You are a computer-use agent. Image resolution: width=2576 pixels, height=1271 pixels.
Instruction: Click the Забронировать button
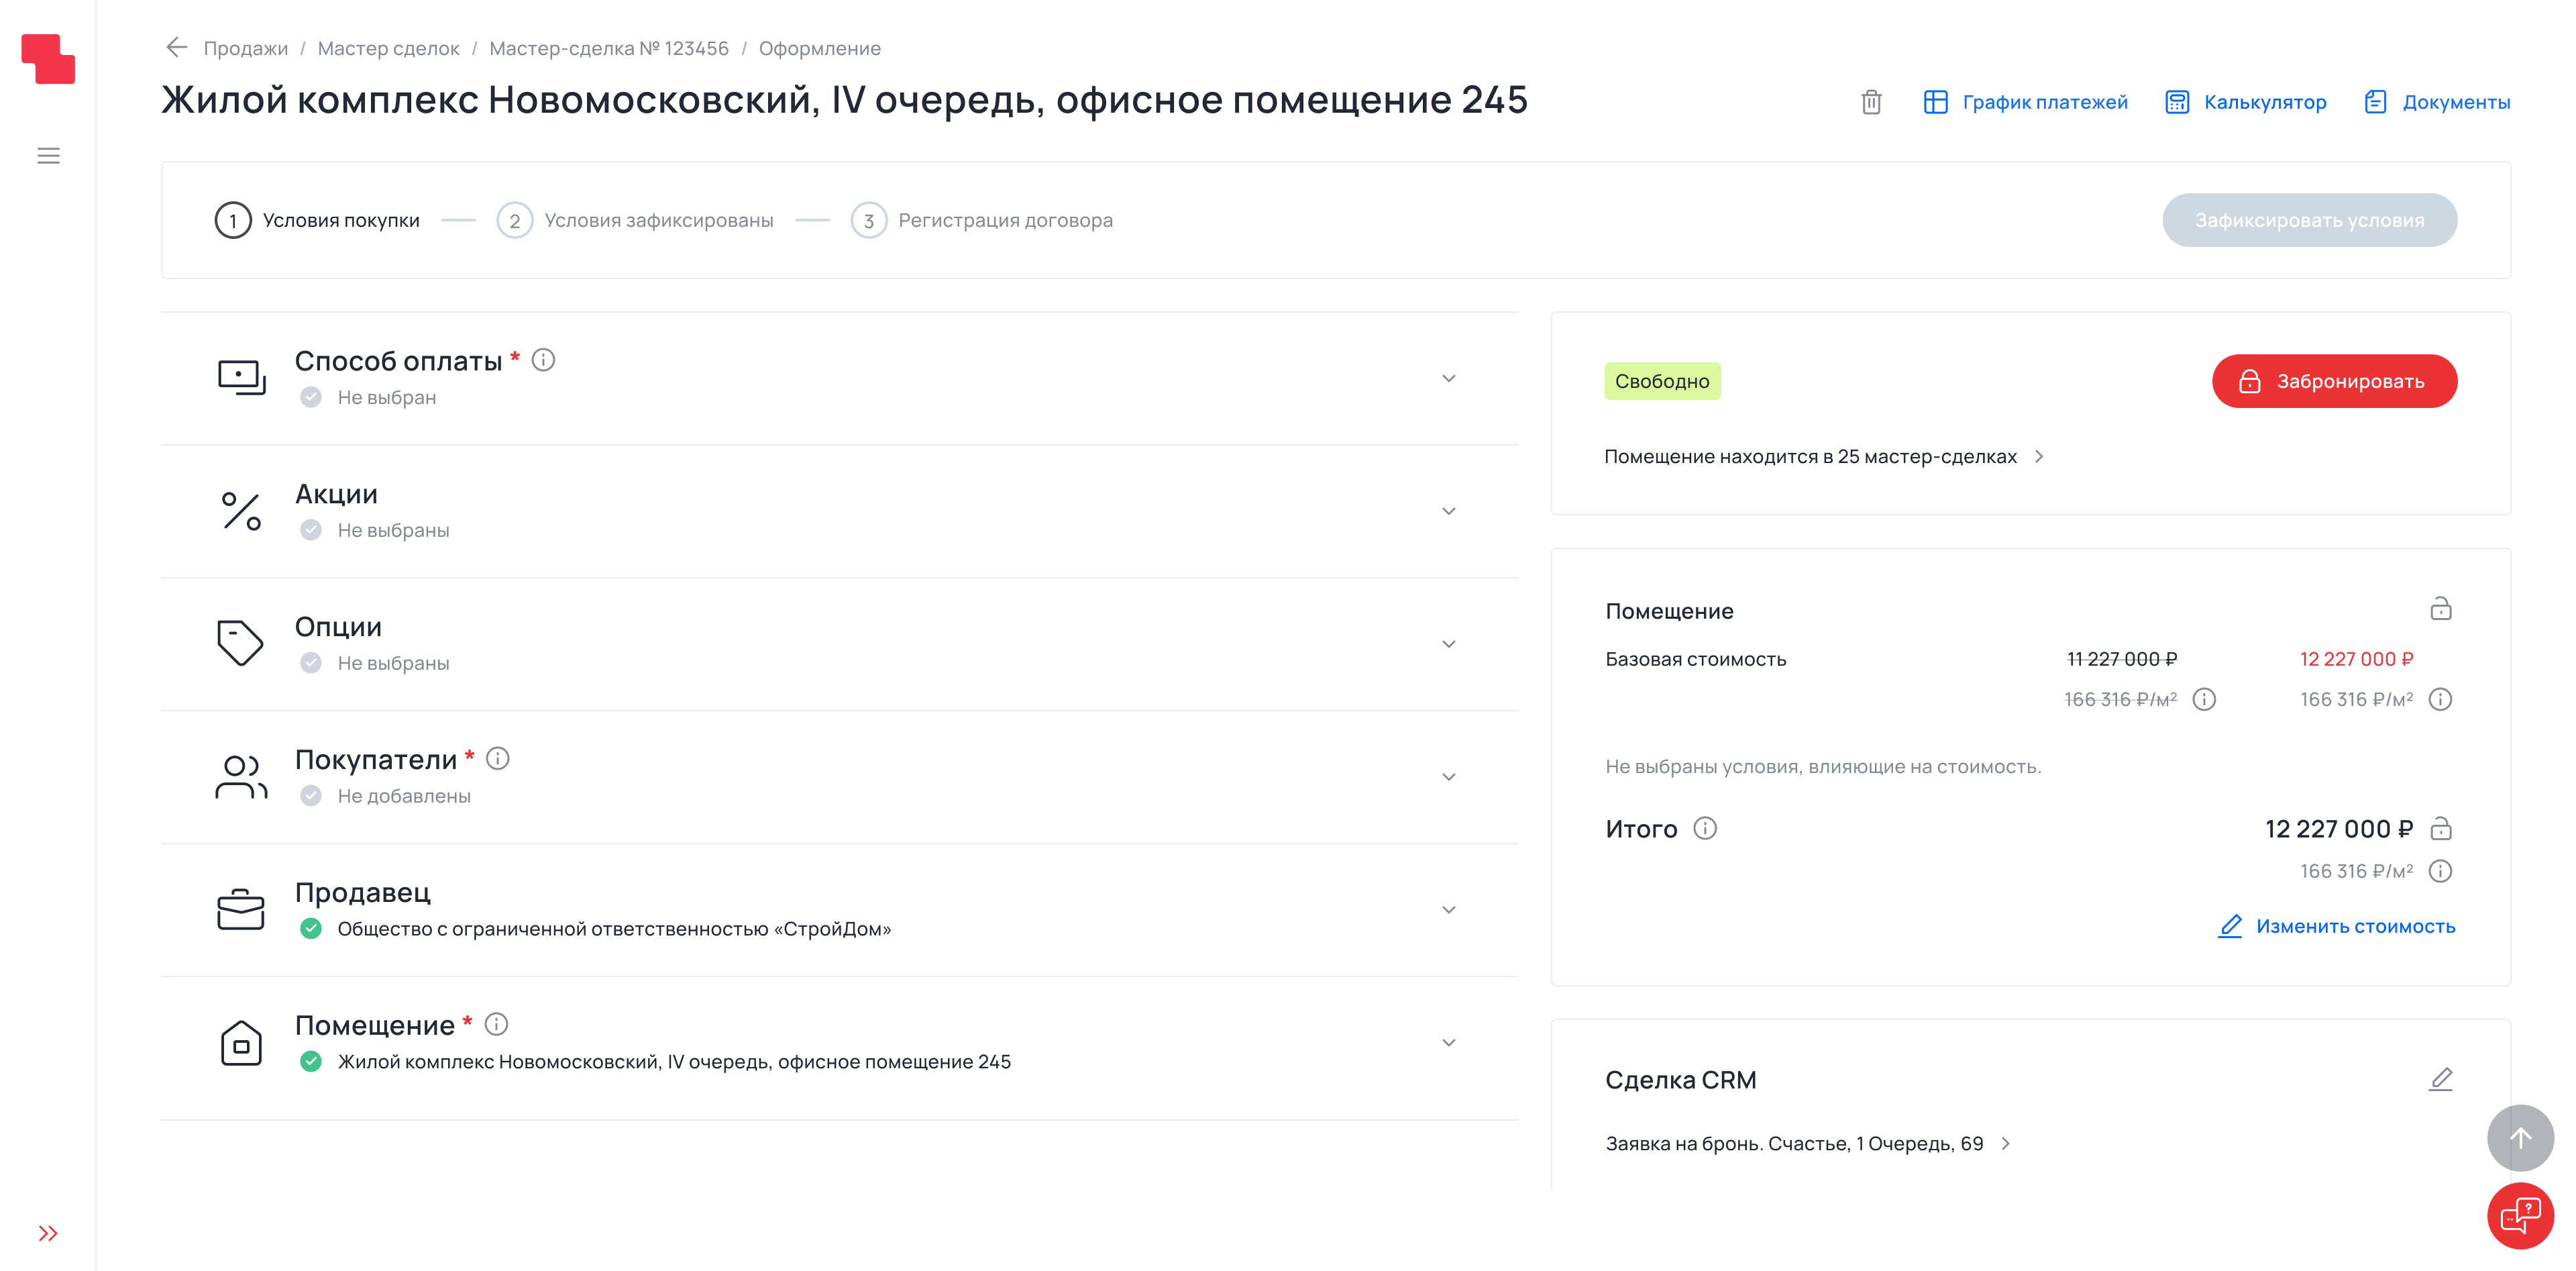(2334, 381)
